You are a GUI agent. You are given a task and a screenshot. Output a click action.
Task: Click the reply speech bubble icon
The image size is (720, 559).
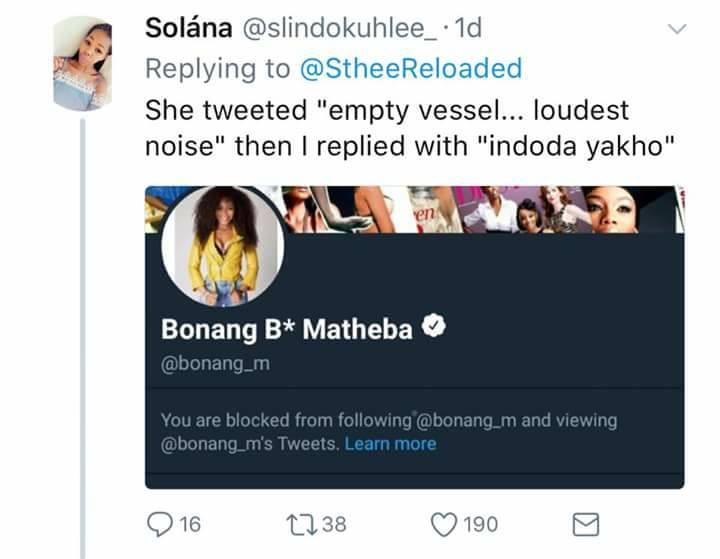pyautogui.click(x=160, y=524)
